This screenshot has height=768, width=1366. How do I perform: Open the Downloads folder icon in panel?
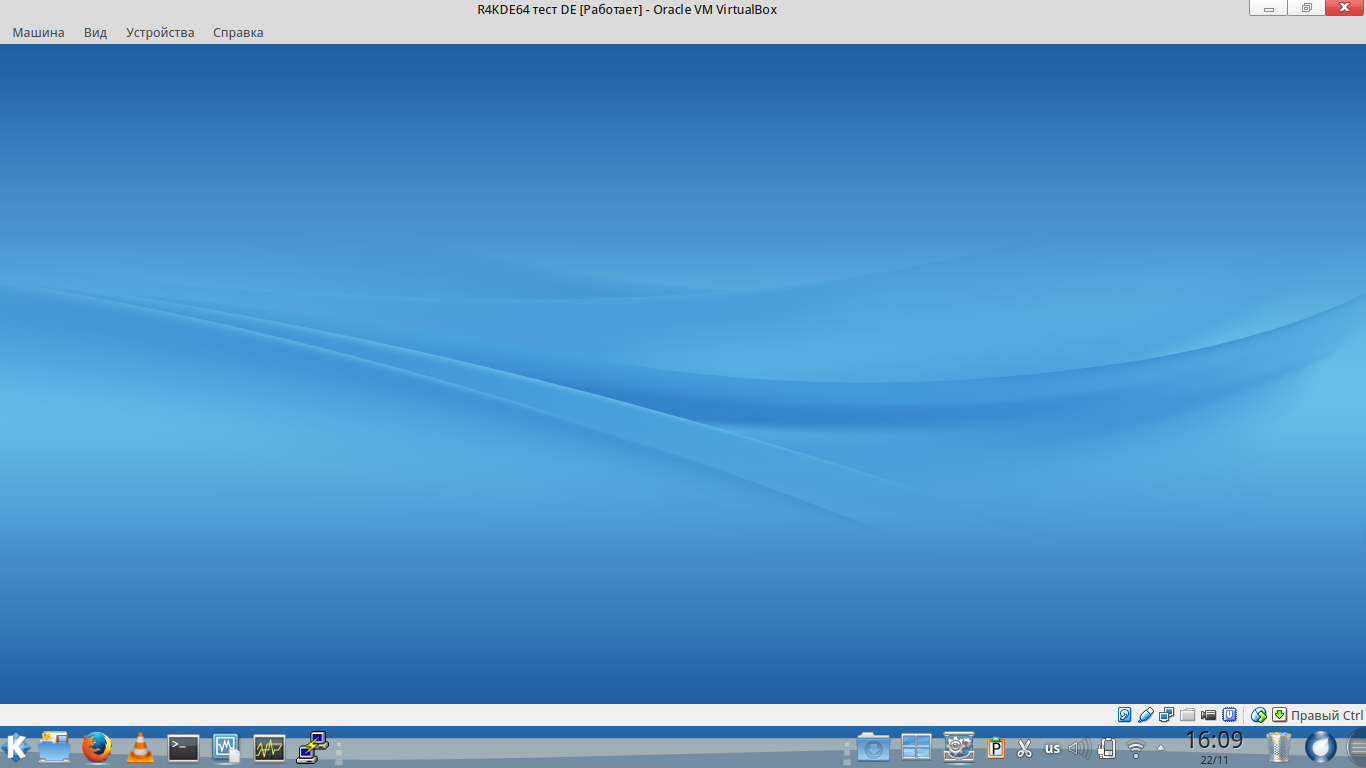point(872,747)
